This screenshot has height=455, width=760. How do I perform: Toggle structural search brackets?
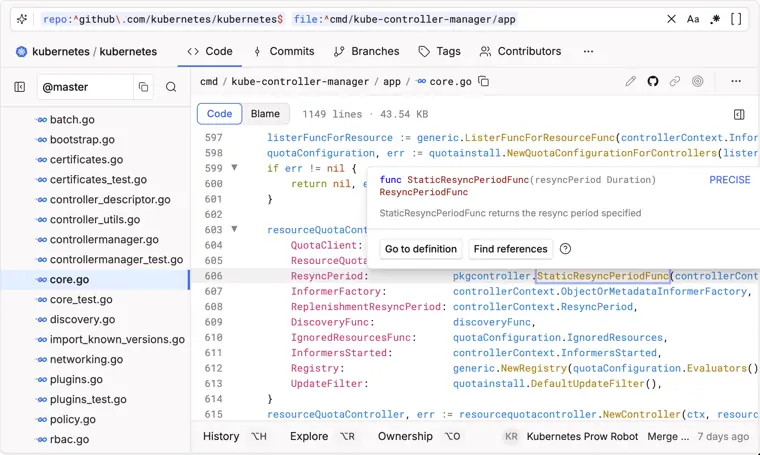point(736,19)
